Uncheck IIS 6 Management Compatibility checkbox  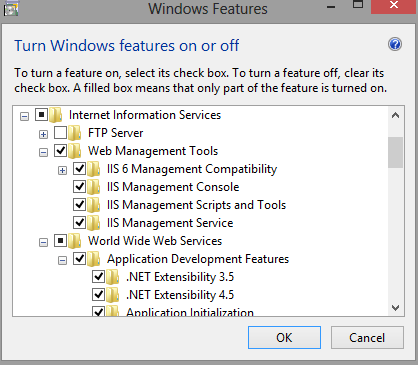pos(79,169)
